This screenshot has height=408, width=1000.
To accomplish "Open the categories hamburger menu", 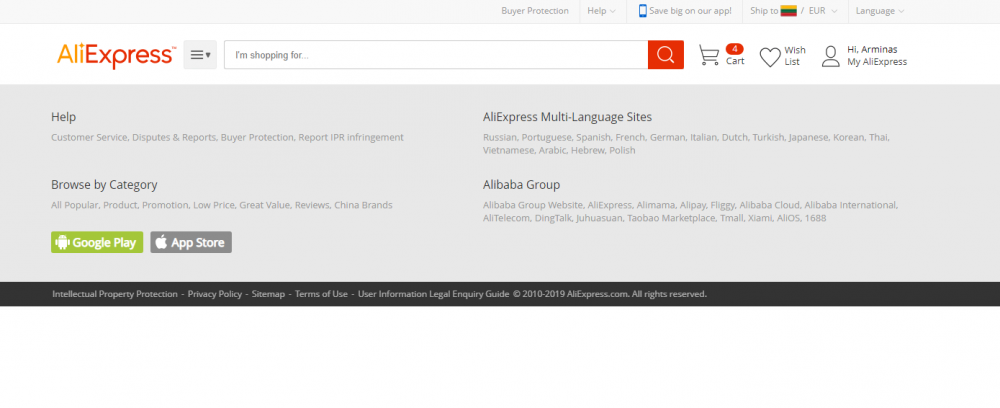I will click(x=200, y=55).
